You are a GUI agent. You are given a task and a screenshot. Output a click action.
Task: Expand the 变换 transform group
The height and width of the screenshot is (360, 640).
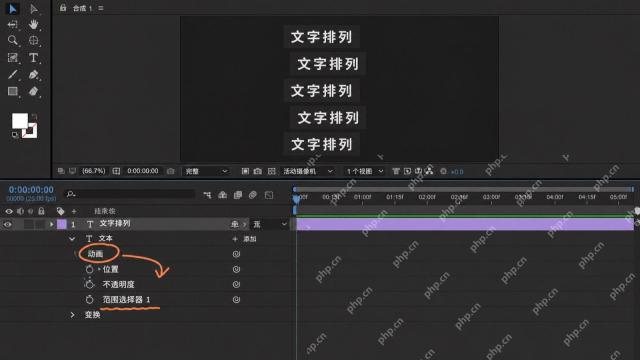pos(72,315)
